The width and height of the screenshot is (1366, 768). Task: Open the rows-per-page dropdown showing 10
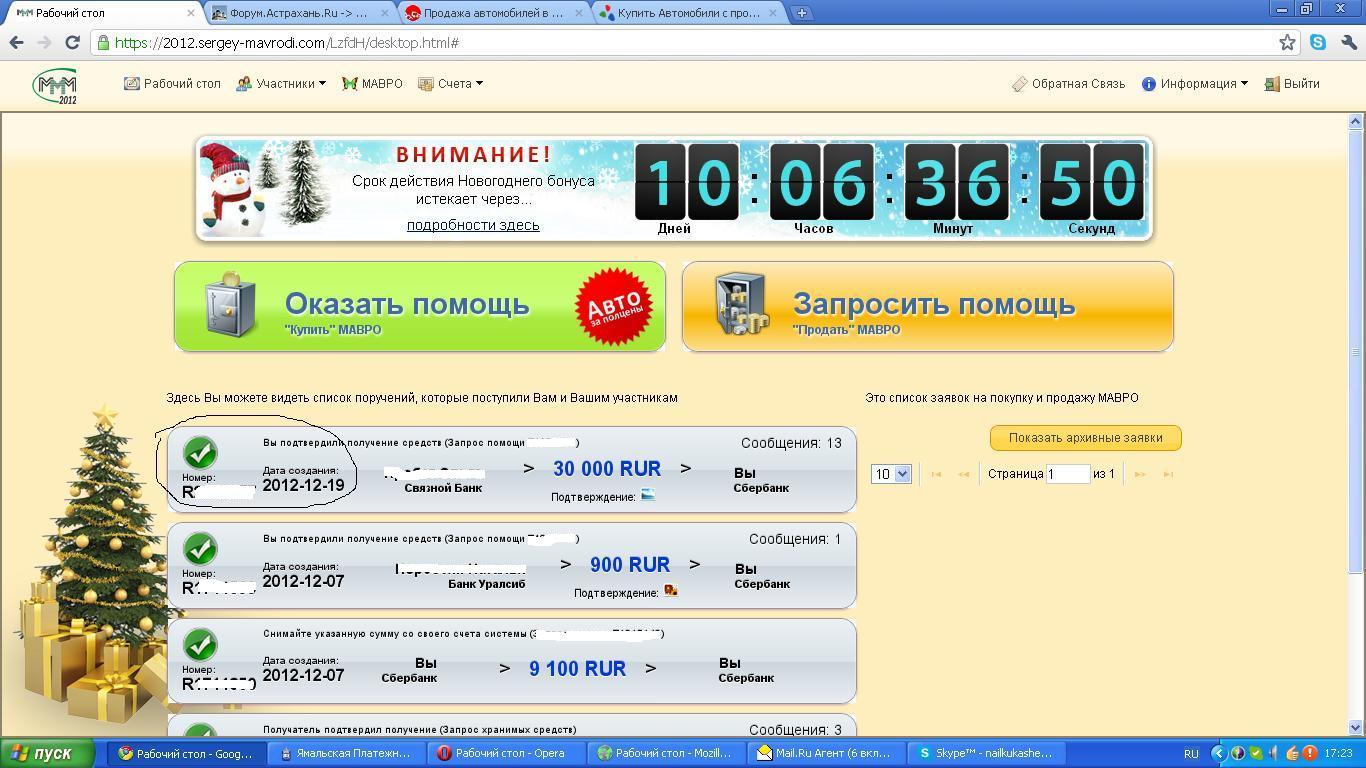[x=891, y=474]
